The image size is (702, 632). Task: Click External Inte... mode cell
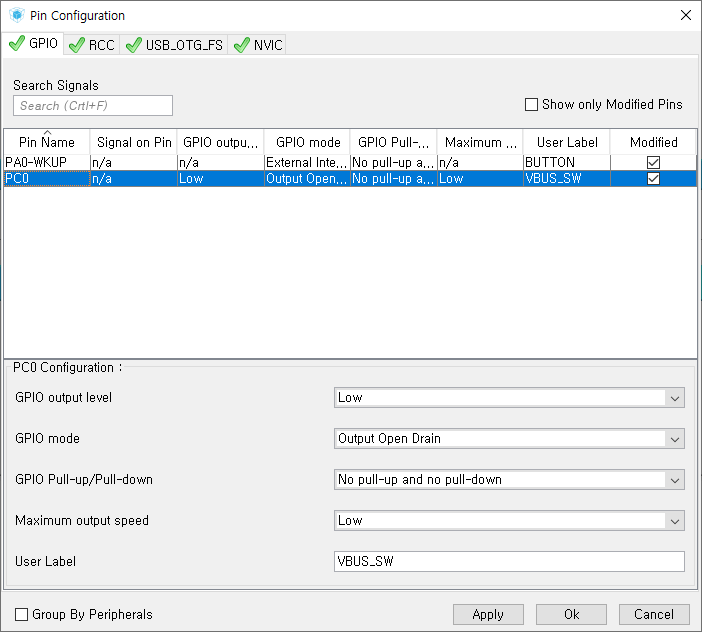pyautogui.click(x=307, y=162)
